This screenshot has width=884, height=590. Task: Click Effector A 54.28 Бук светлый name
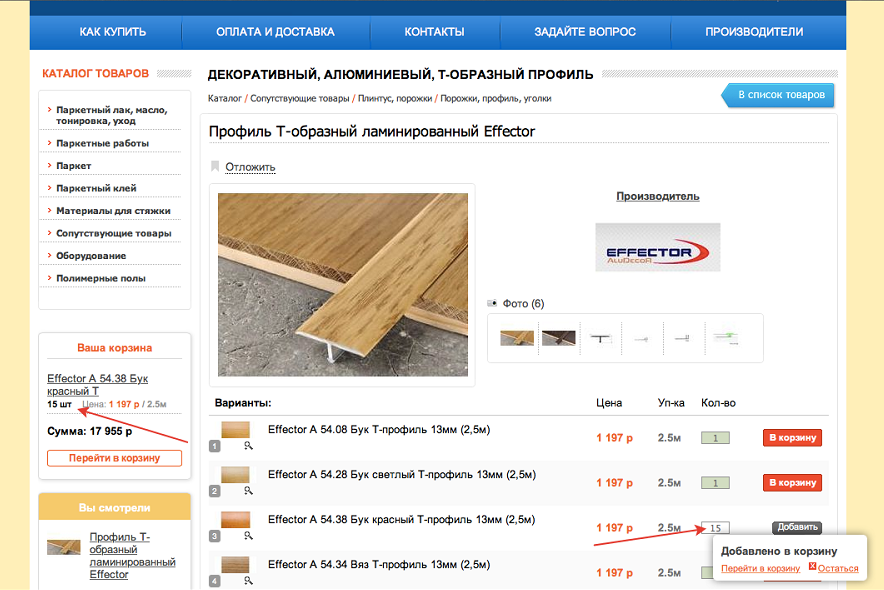tap(401, 475)
